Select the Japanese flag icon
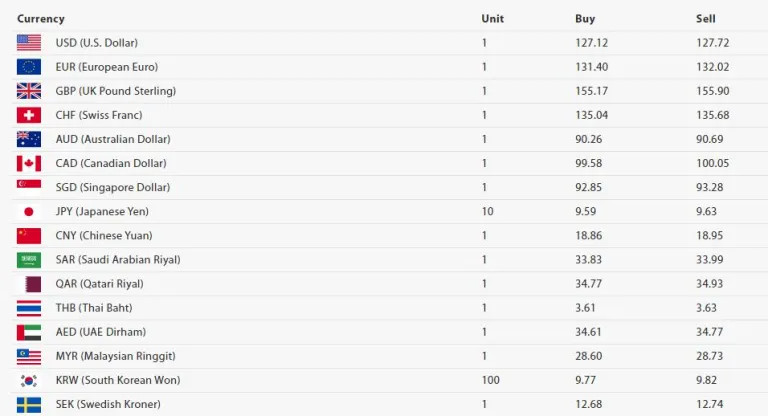 point(29,212)
